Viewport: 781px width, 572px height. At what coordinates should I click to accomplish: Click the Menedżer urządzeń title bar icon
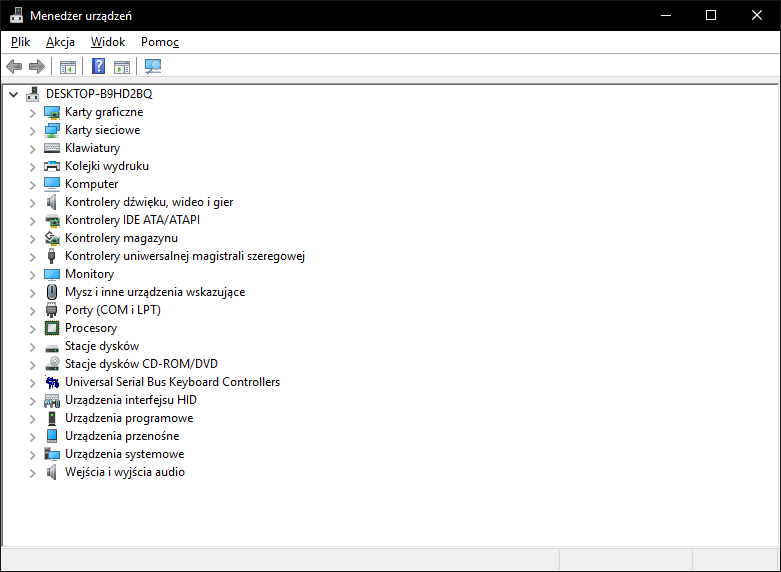click(x=16, y=15)
